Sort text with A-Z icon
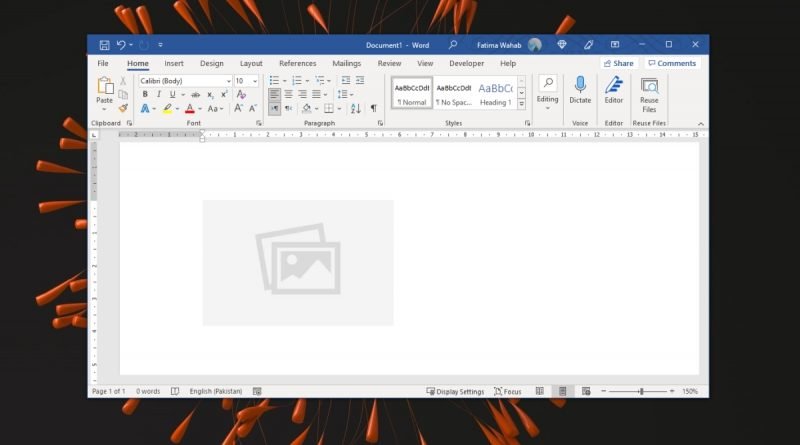This screenshot has height=445, width=800. click(356, 108)
